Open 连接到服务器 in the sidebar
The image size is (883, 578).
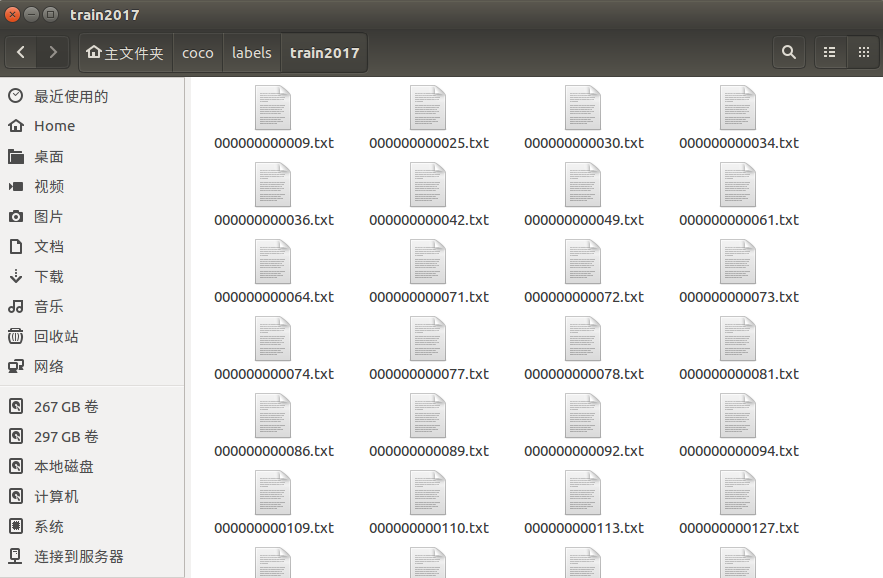click(92, 557)
